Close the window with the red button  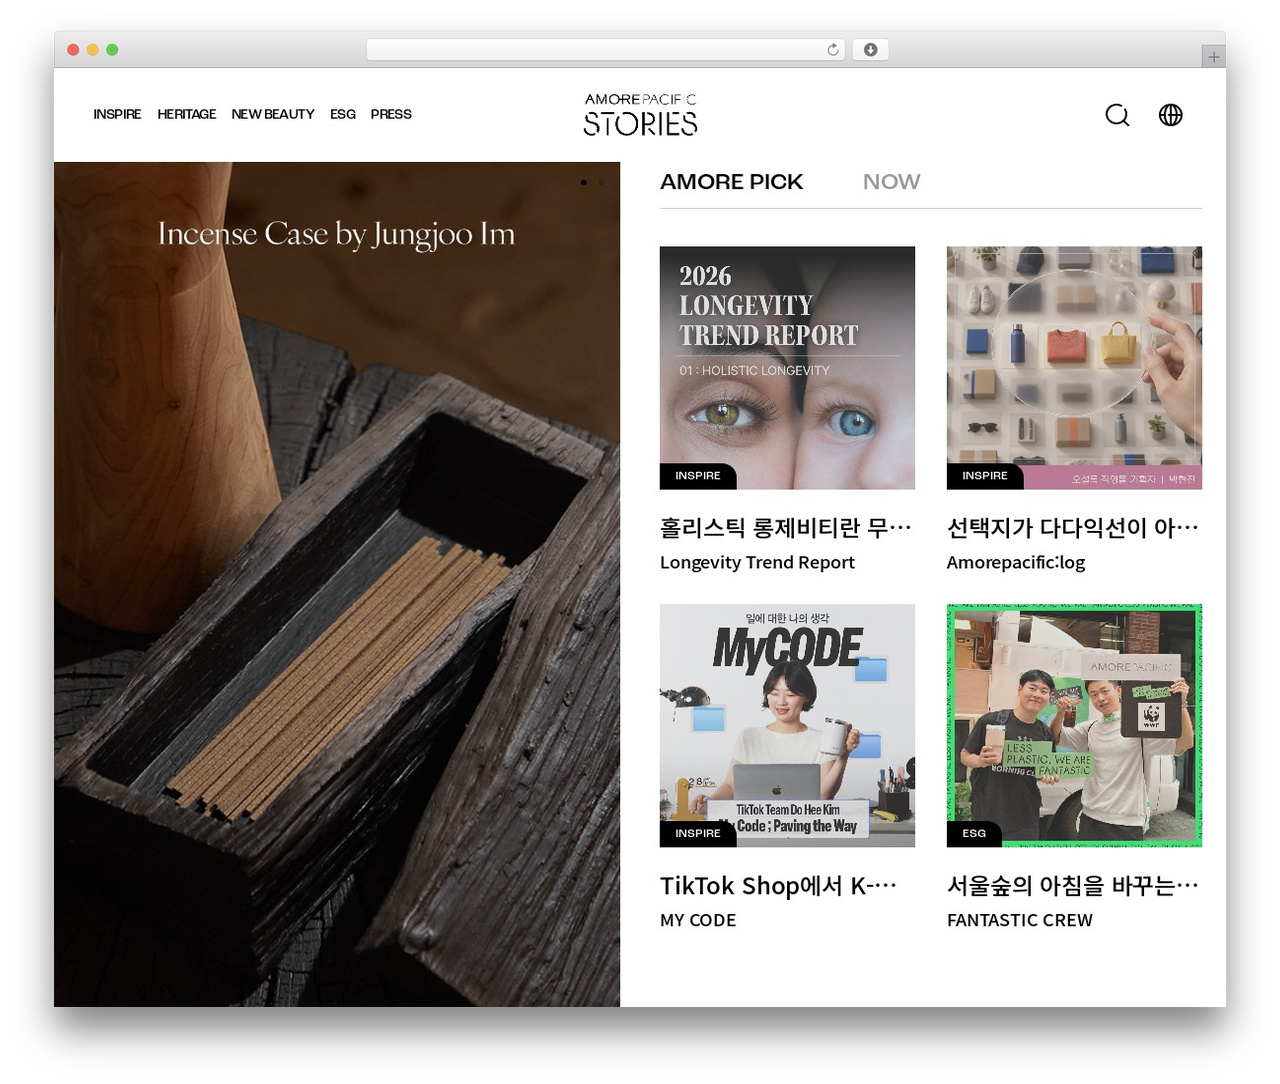(73, 50)
